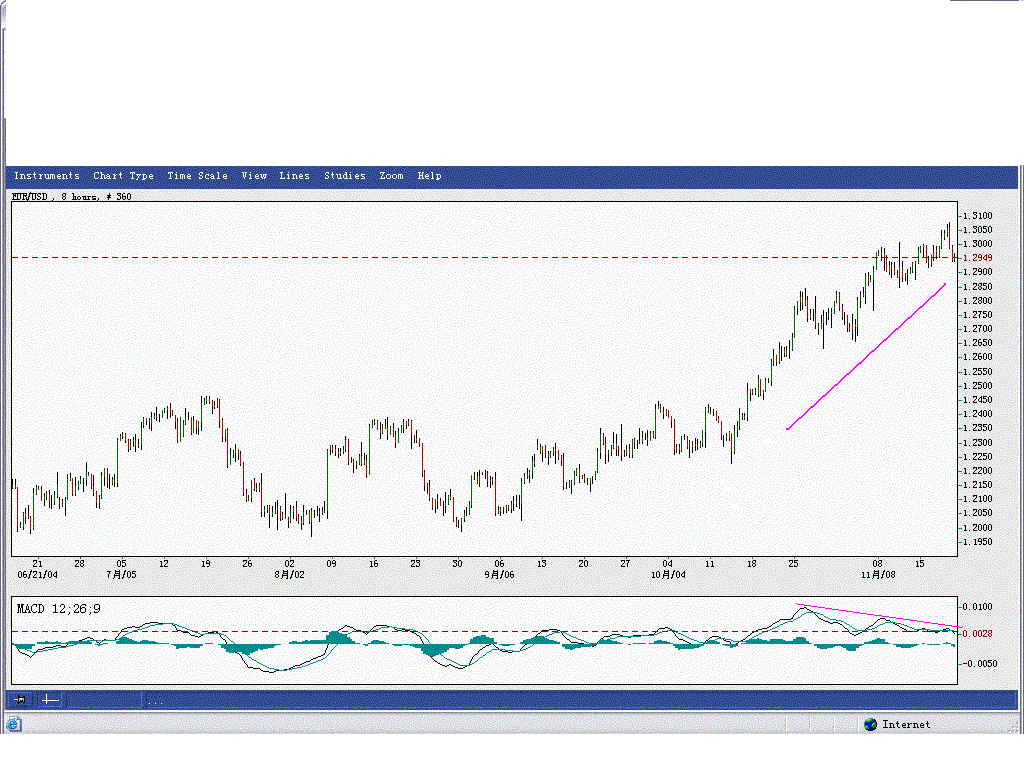This screenshot has width=1024, height=768.
Task: Click the 06/21/04 date axis label
Action: (x=37, y=575)
